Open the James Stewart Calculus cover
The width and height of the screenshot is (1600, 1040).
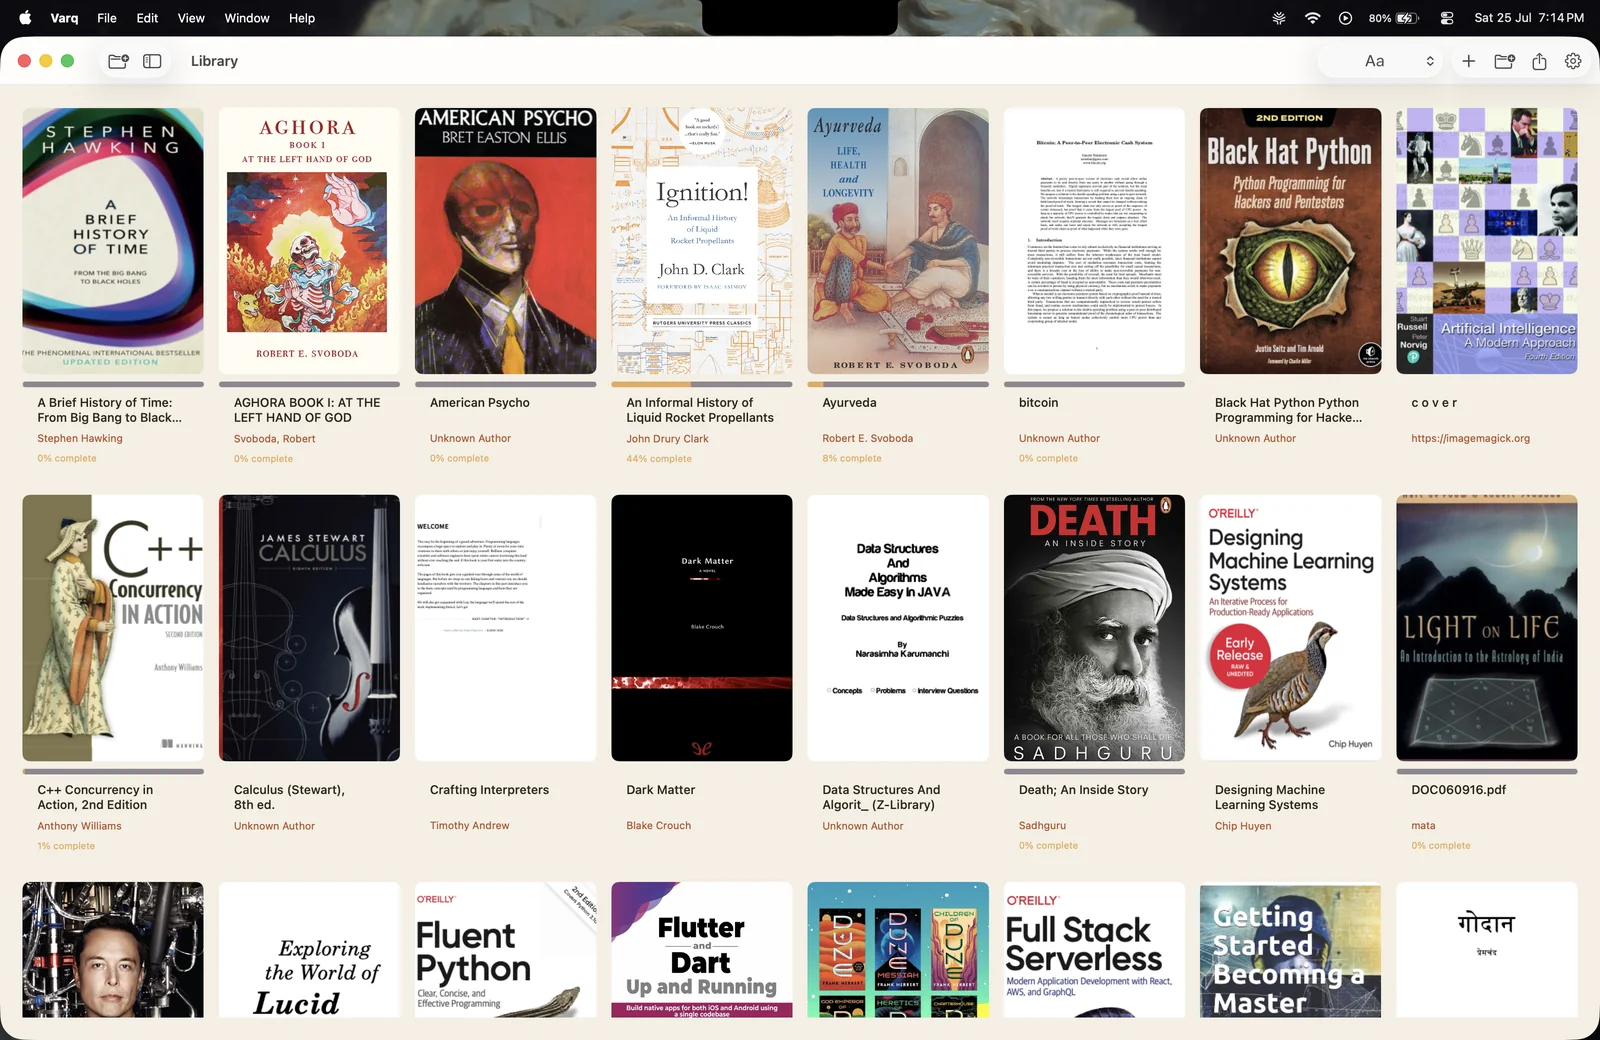coord(309,628)
